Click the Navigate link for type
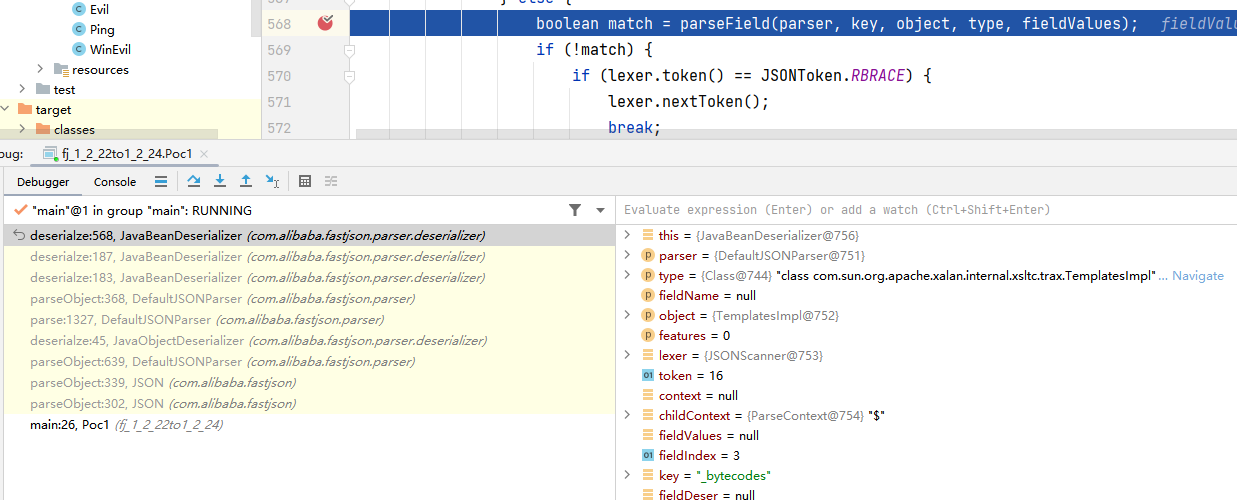The height and width of the screenshot is (500, 1237). coord(1197,275)
